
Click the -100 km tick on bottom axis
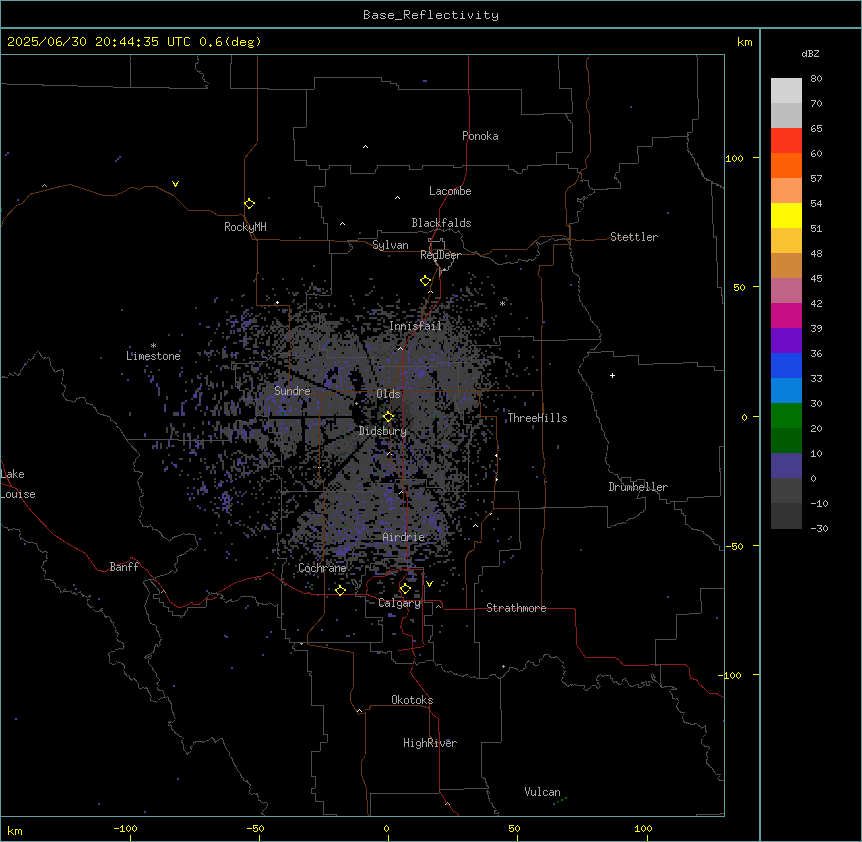click(125, 828)
